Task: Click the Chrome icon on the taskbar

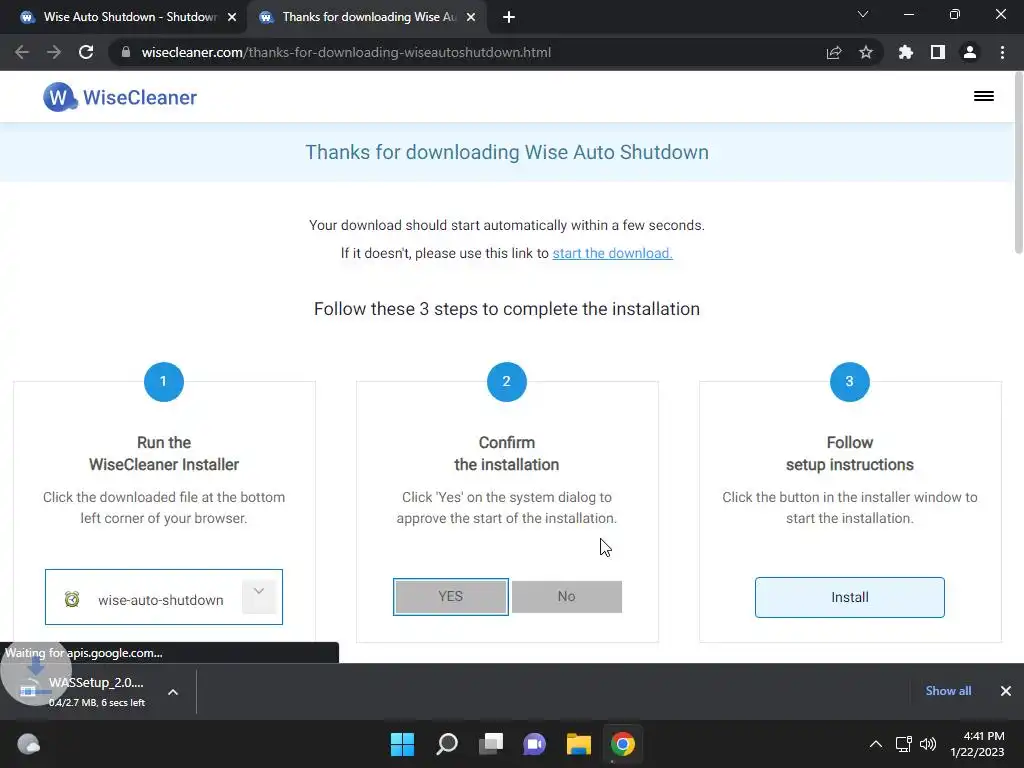Action: pyautogui.click(x=623, y=744)
